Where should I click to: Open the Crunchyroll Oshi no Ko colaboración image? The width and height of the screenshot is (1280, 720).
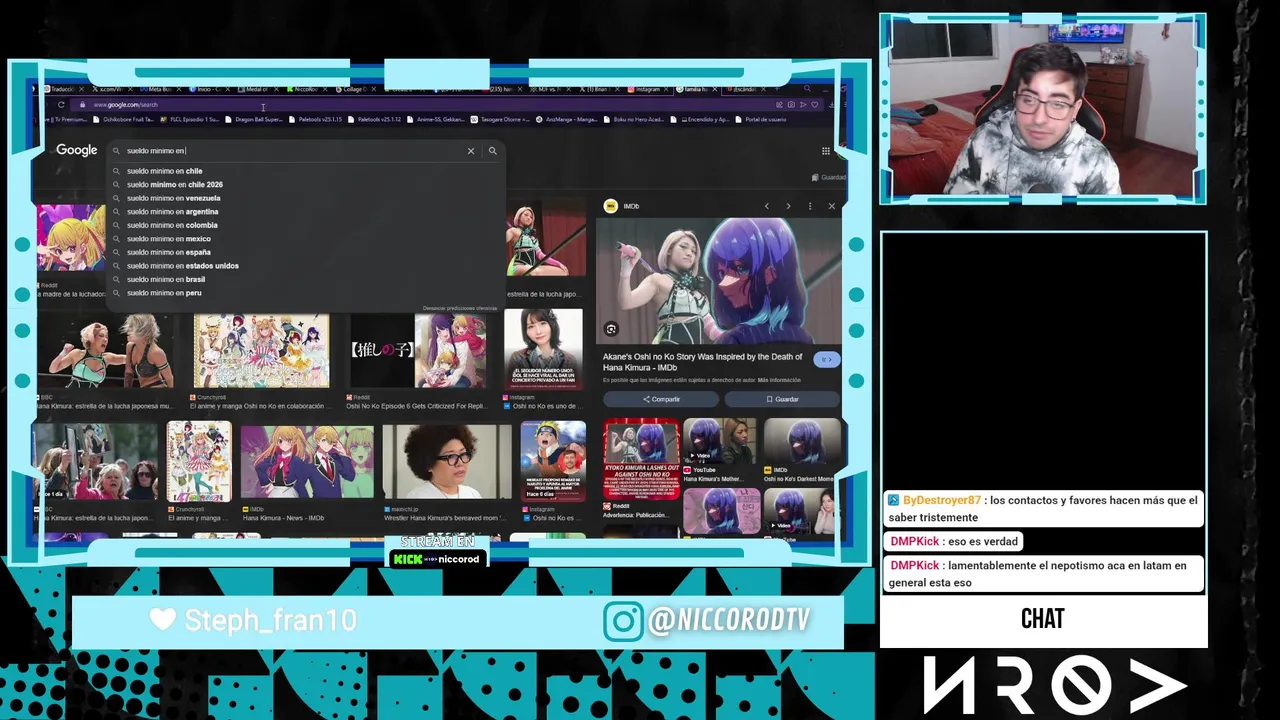tap(261, 352)
